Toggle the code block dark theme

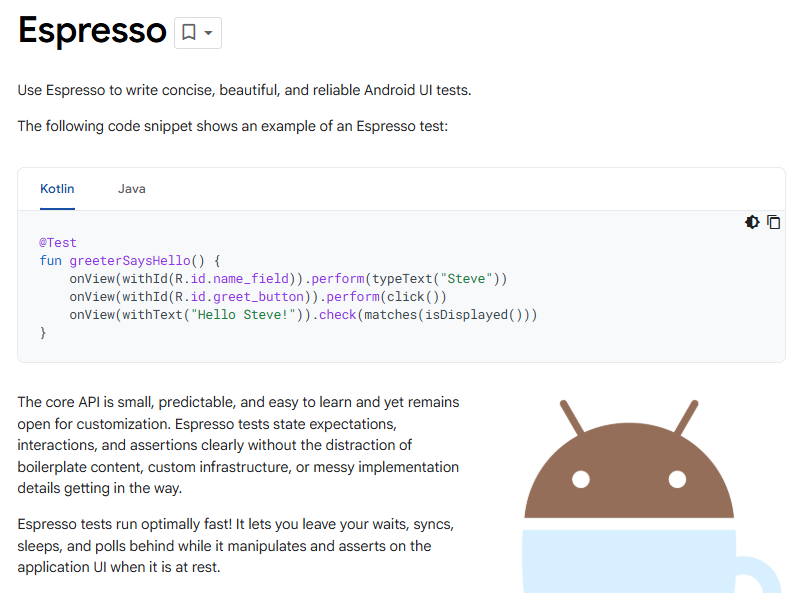pos(752,222)
